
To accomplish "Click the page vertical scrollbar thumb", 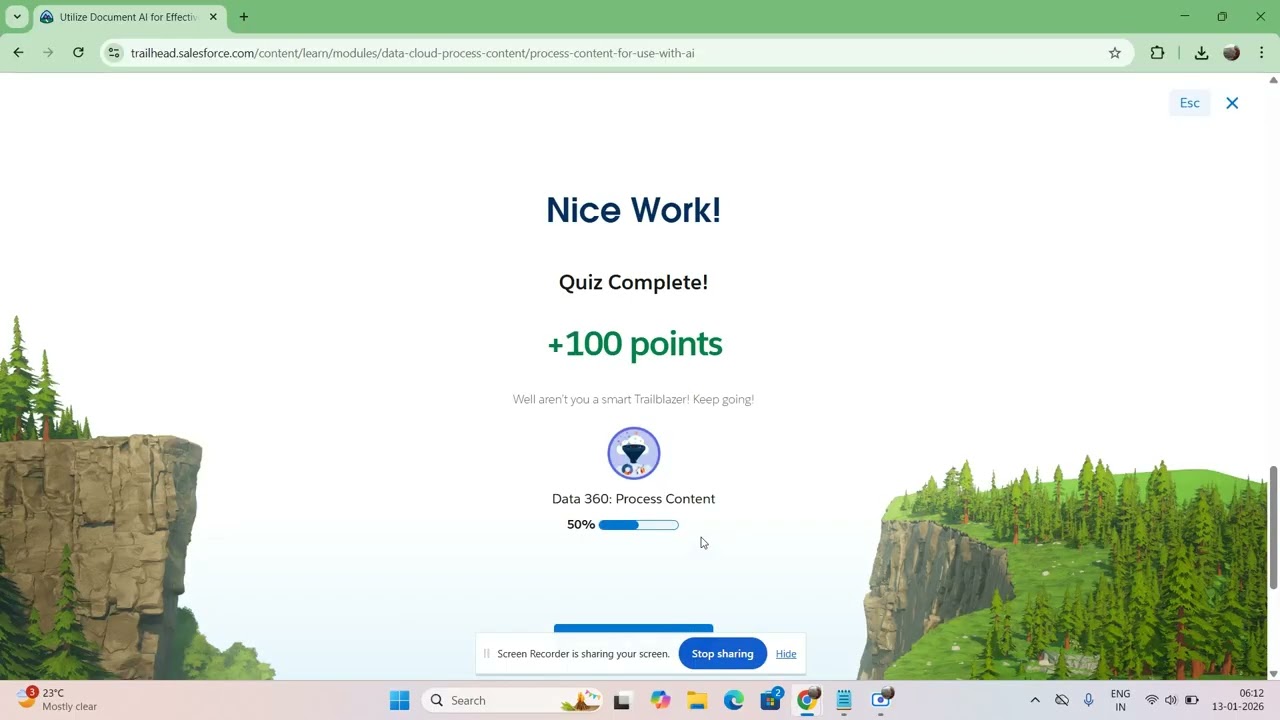I will [x=1273, y=527].
